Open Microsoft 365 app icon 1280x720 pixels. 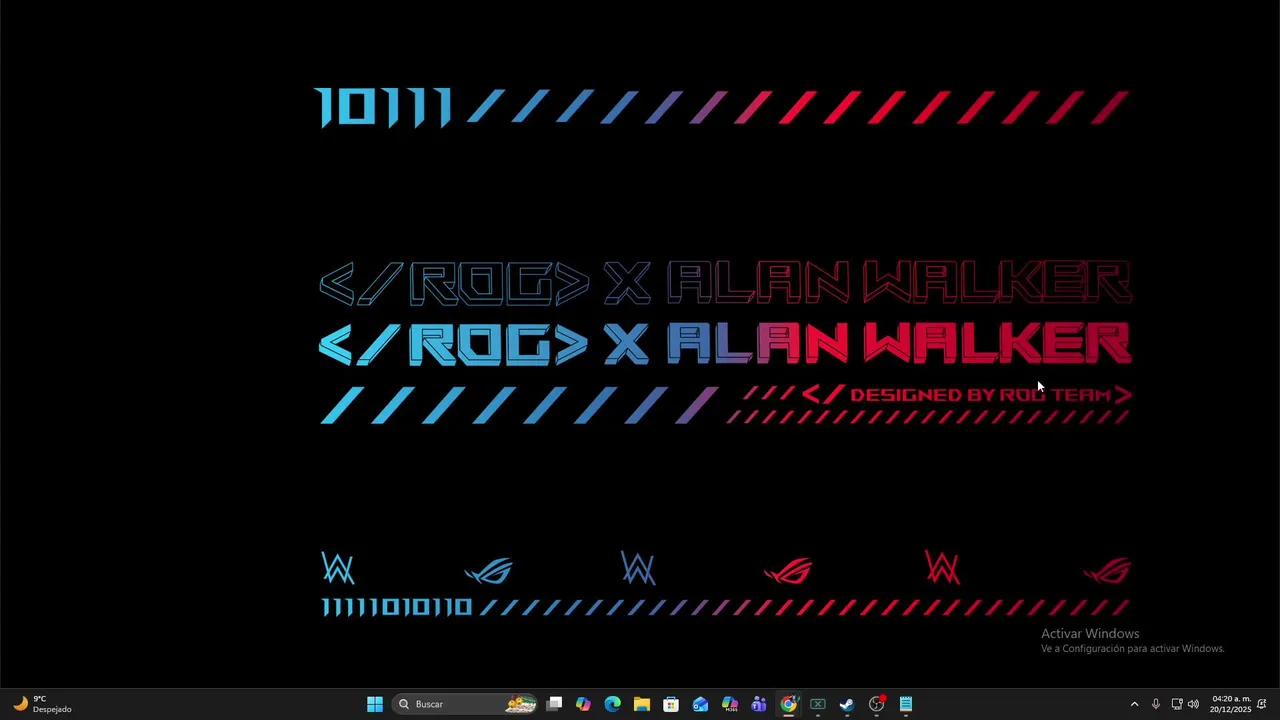pyautogui.click(x=730, y=704)
